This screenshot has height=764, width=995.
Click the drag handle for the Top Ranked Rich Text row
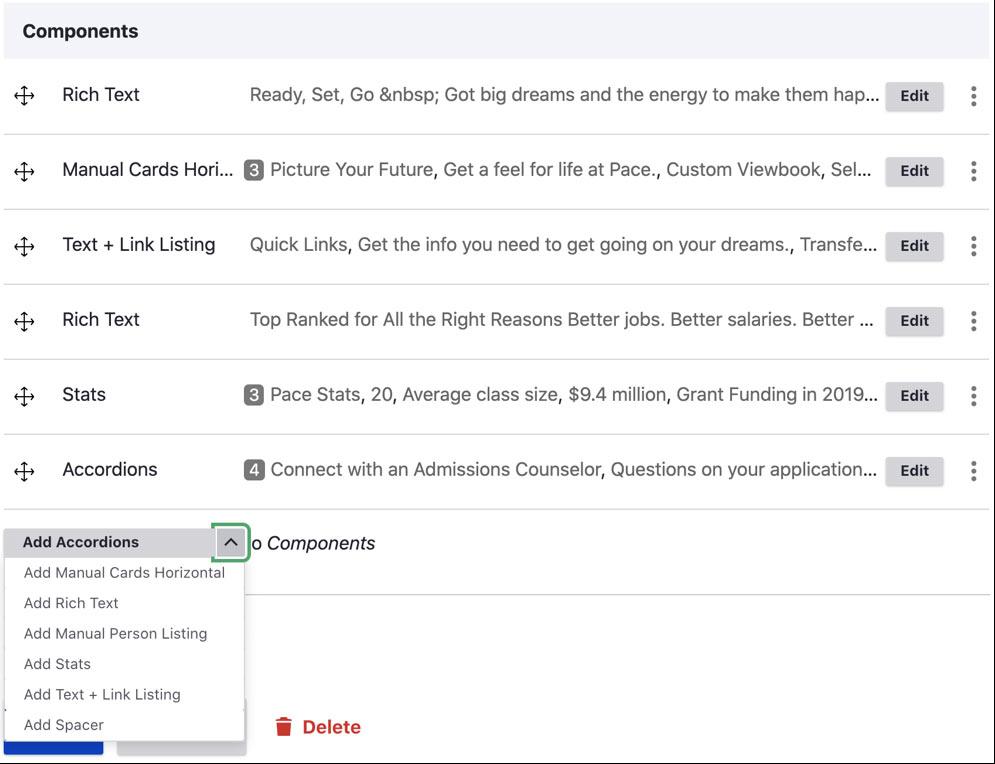[x=24, y=321]
